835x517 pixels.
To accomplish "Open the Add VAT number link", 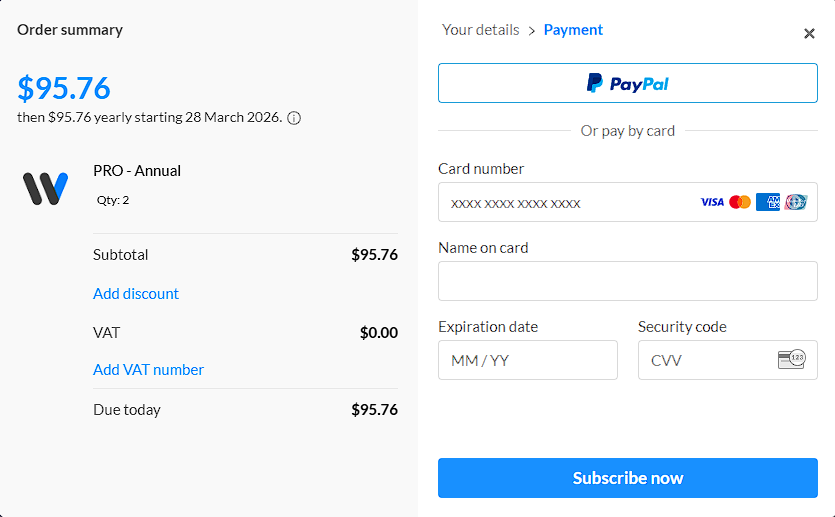I will pyautogui.click(x=148, y=370).
